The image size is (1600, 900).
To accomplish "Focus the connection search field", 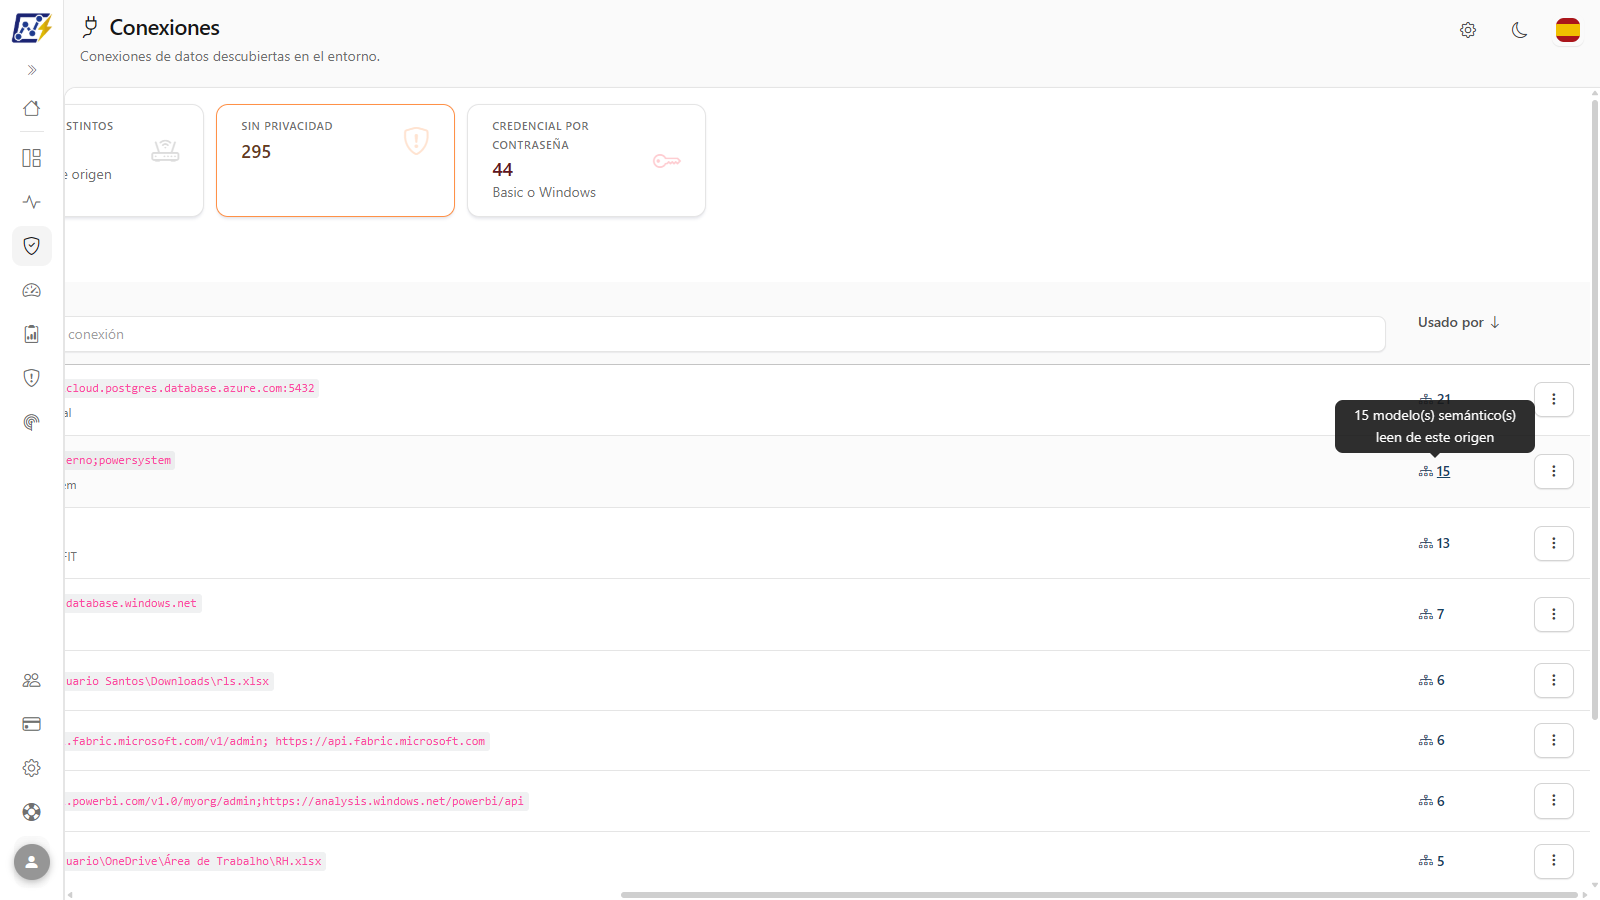I will click(x=725, y=334).
